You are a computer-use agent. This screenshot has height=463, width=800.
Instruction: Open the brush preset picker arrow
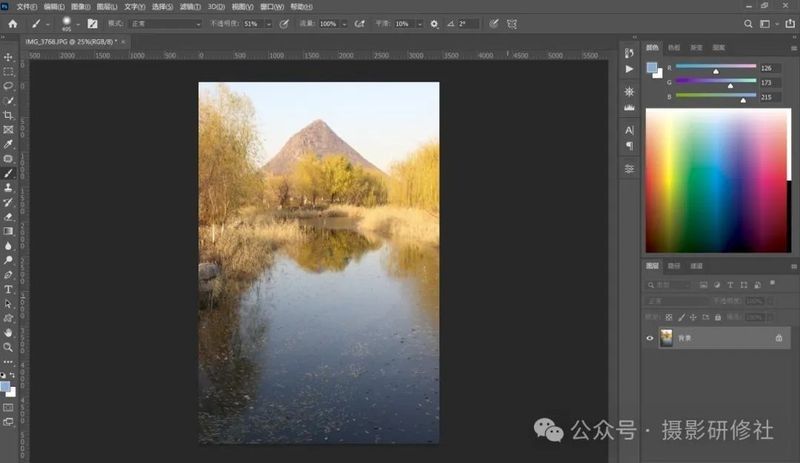[78, 24]
